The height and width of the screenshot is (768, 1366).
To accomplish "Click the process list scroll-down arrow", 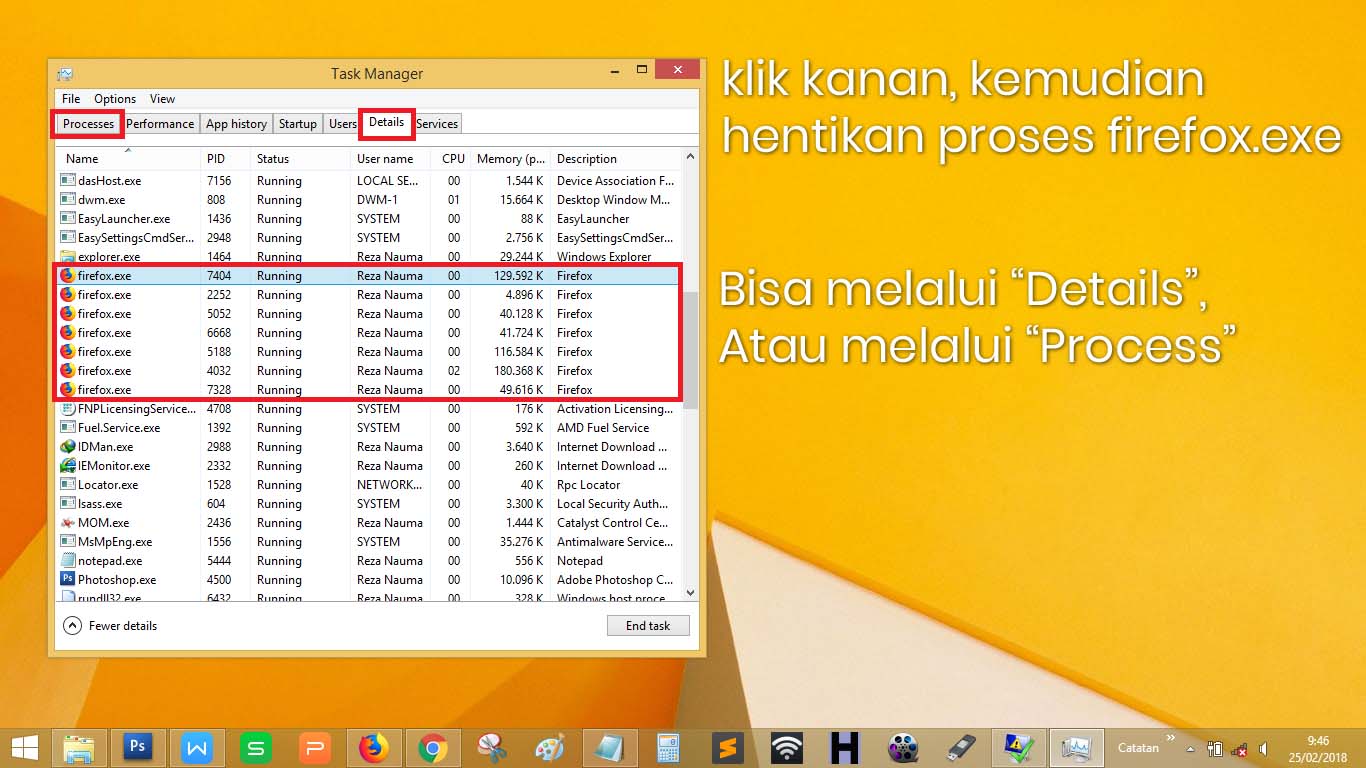I will coord(690,592).
